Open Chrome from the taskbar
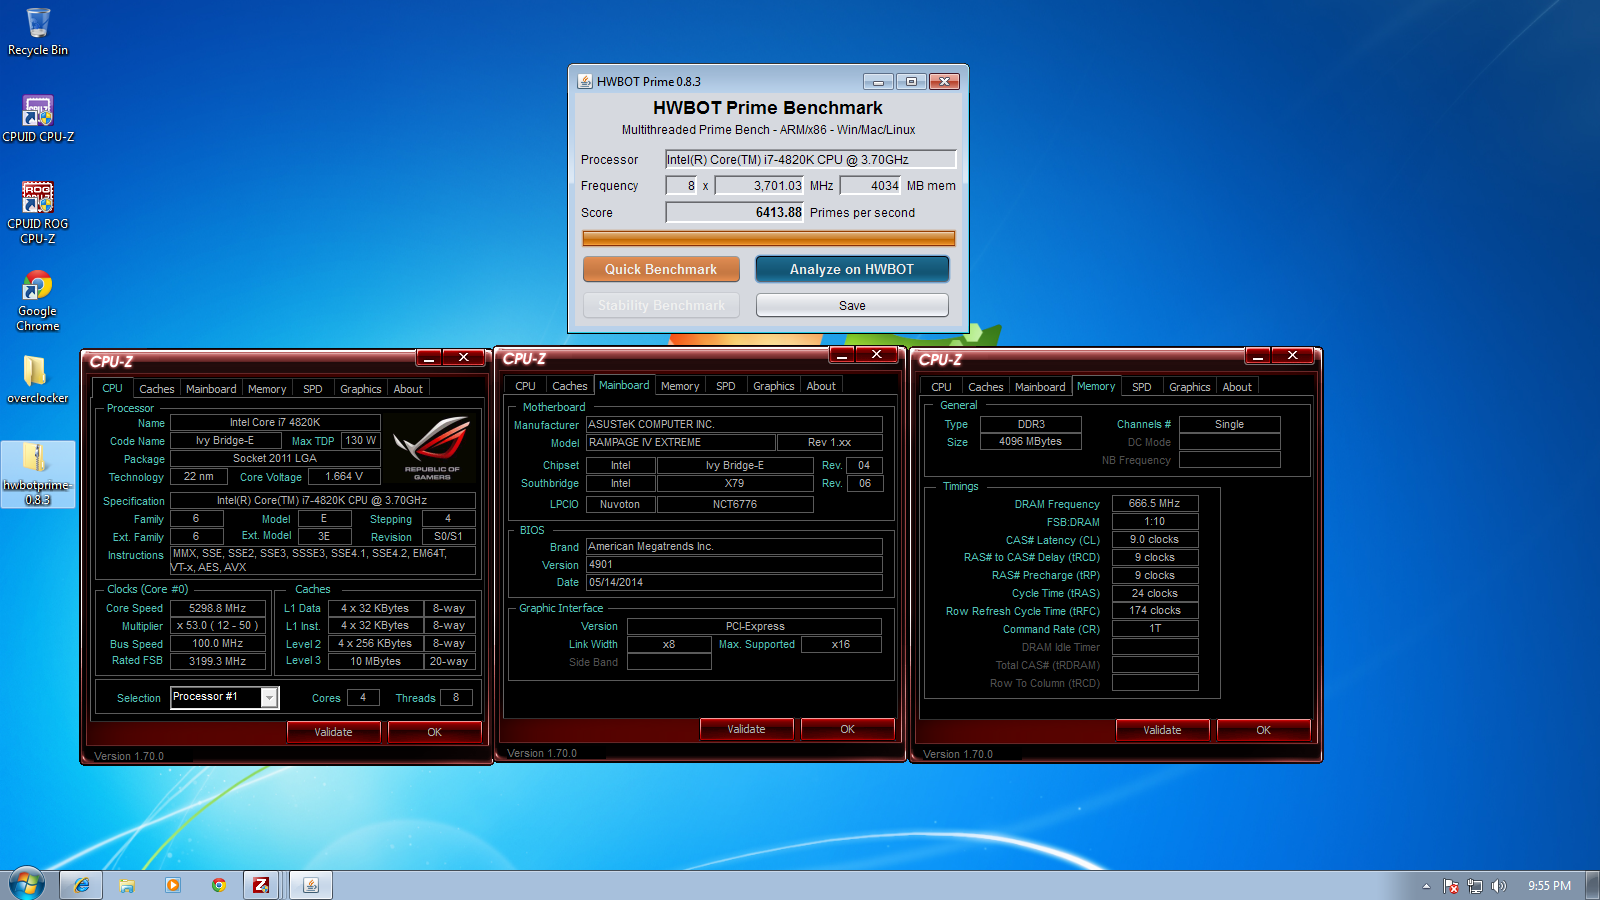The image size is (1600, 900). (x=219, y=885)
